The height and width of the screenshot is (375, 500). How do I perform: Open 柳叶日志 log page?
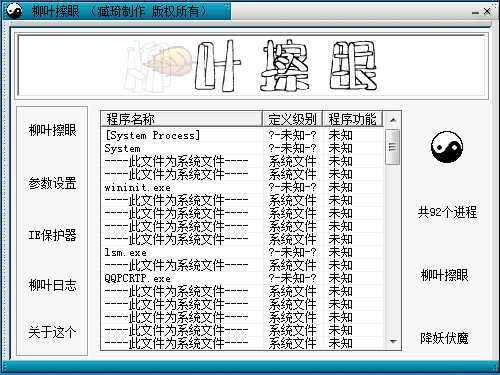coord(52,285)
